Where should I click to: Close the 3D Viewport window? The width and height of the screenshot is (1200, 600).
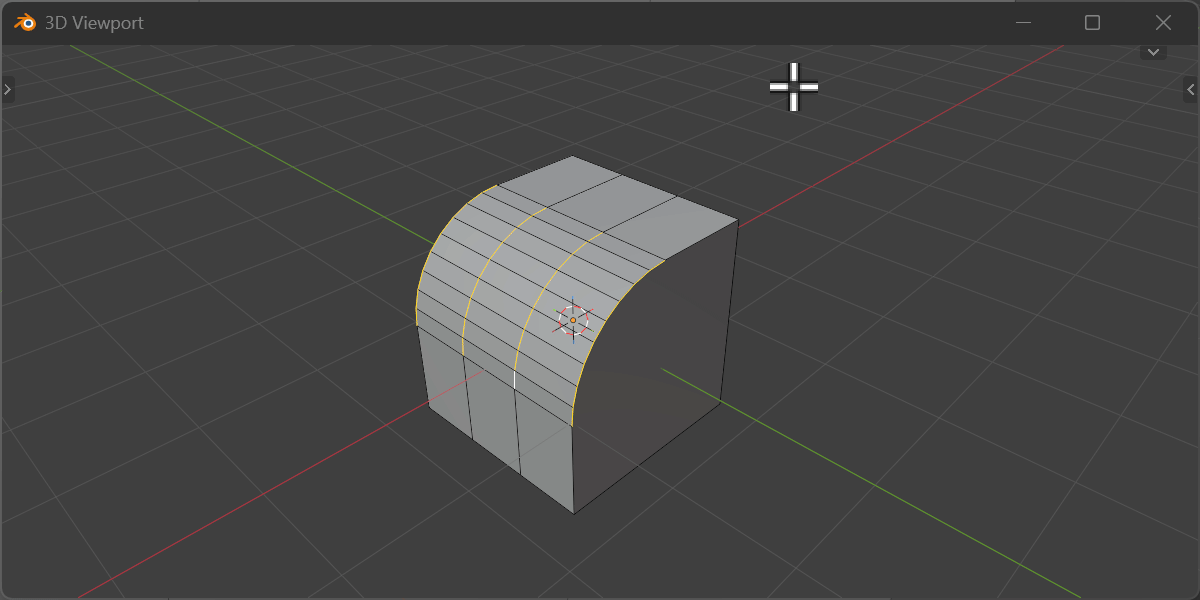point(1163,22)
